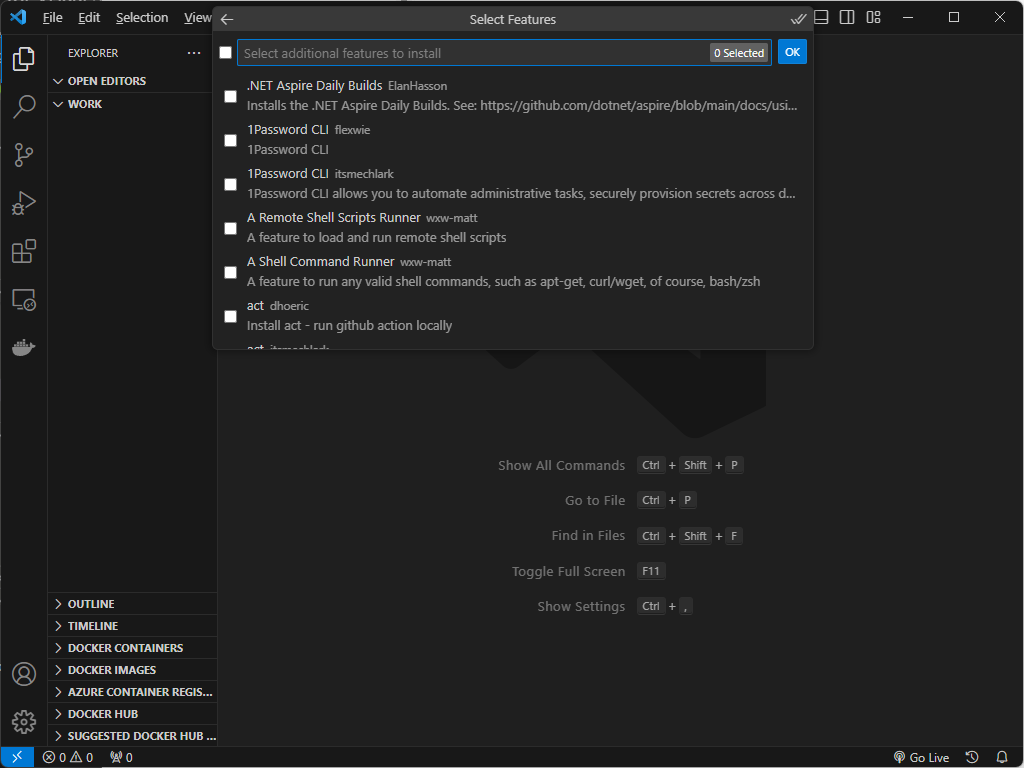
Task: Open the notifications bell icon
Action: [1002, 757]
